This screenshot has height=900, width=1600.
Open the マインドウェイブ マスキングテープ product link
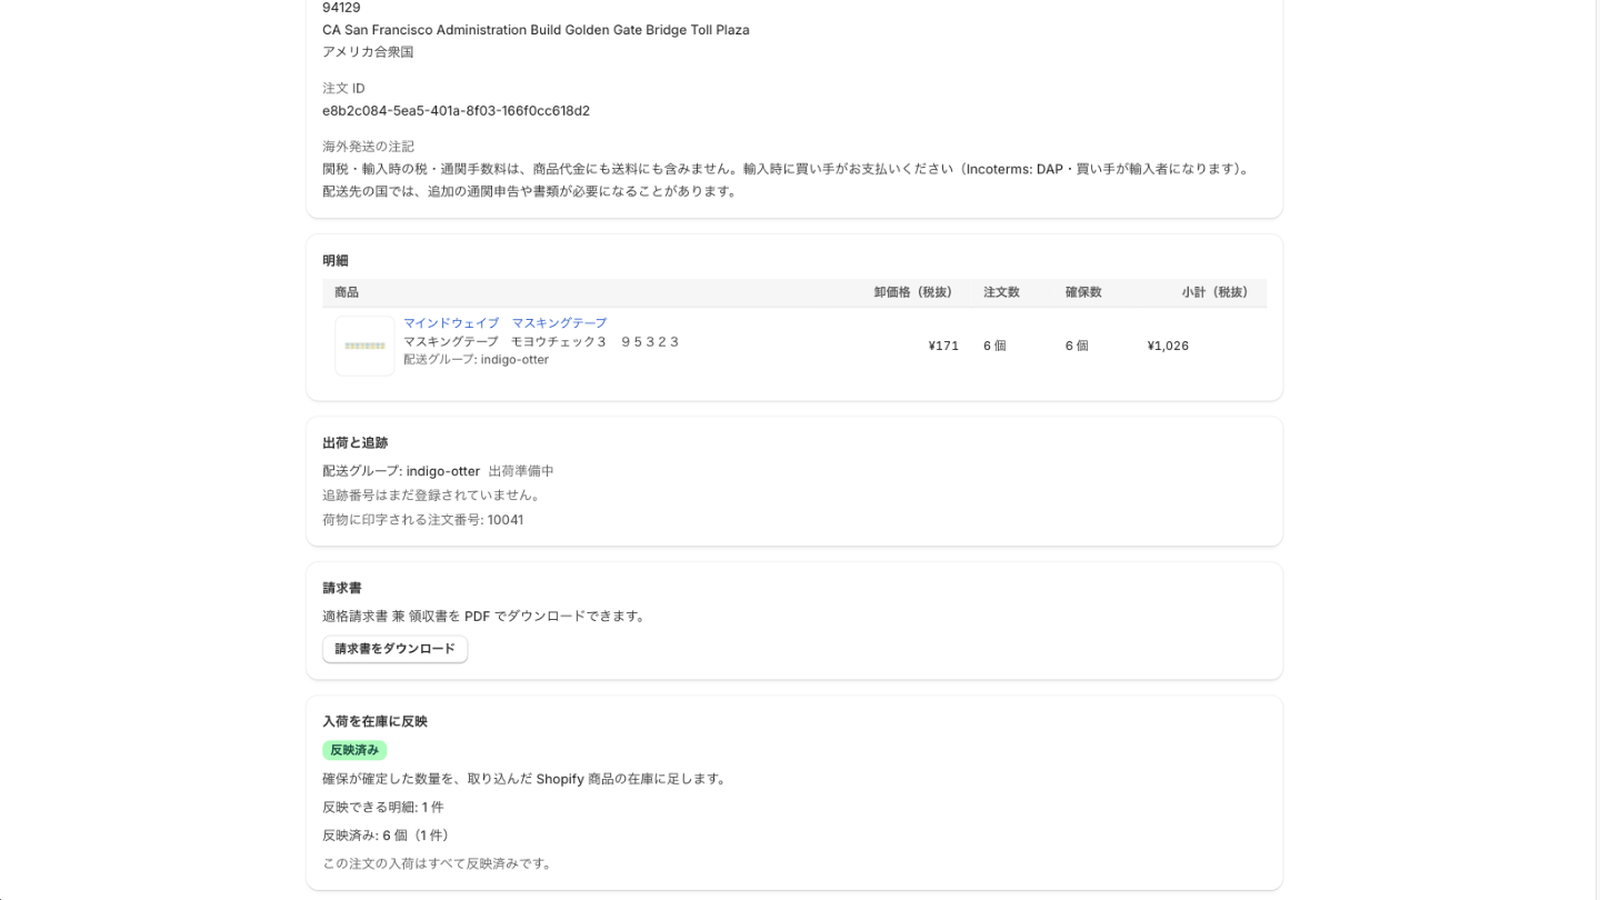tap(505, 323)
